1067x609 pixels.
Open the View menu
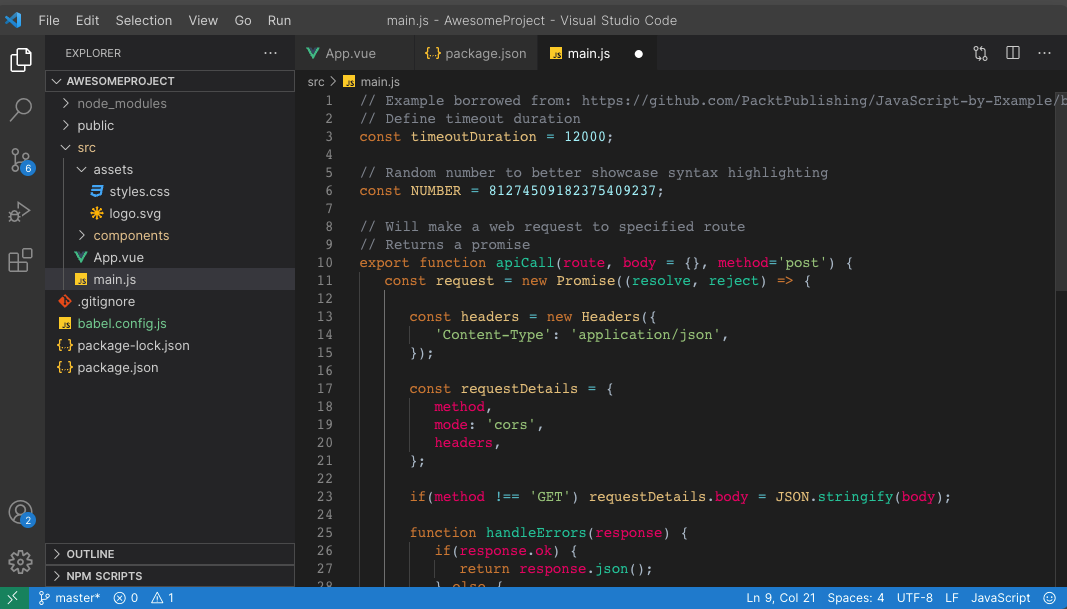[x=203, y=20]
